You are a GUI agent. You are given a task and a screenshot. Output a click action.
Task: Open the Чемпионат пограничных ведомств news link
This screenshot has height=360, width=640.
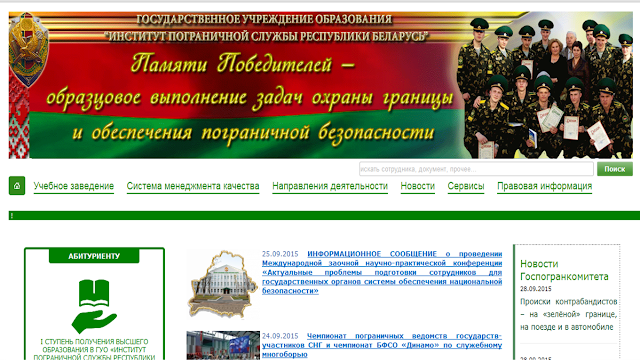pyautogui.click(x=382, y=345)
